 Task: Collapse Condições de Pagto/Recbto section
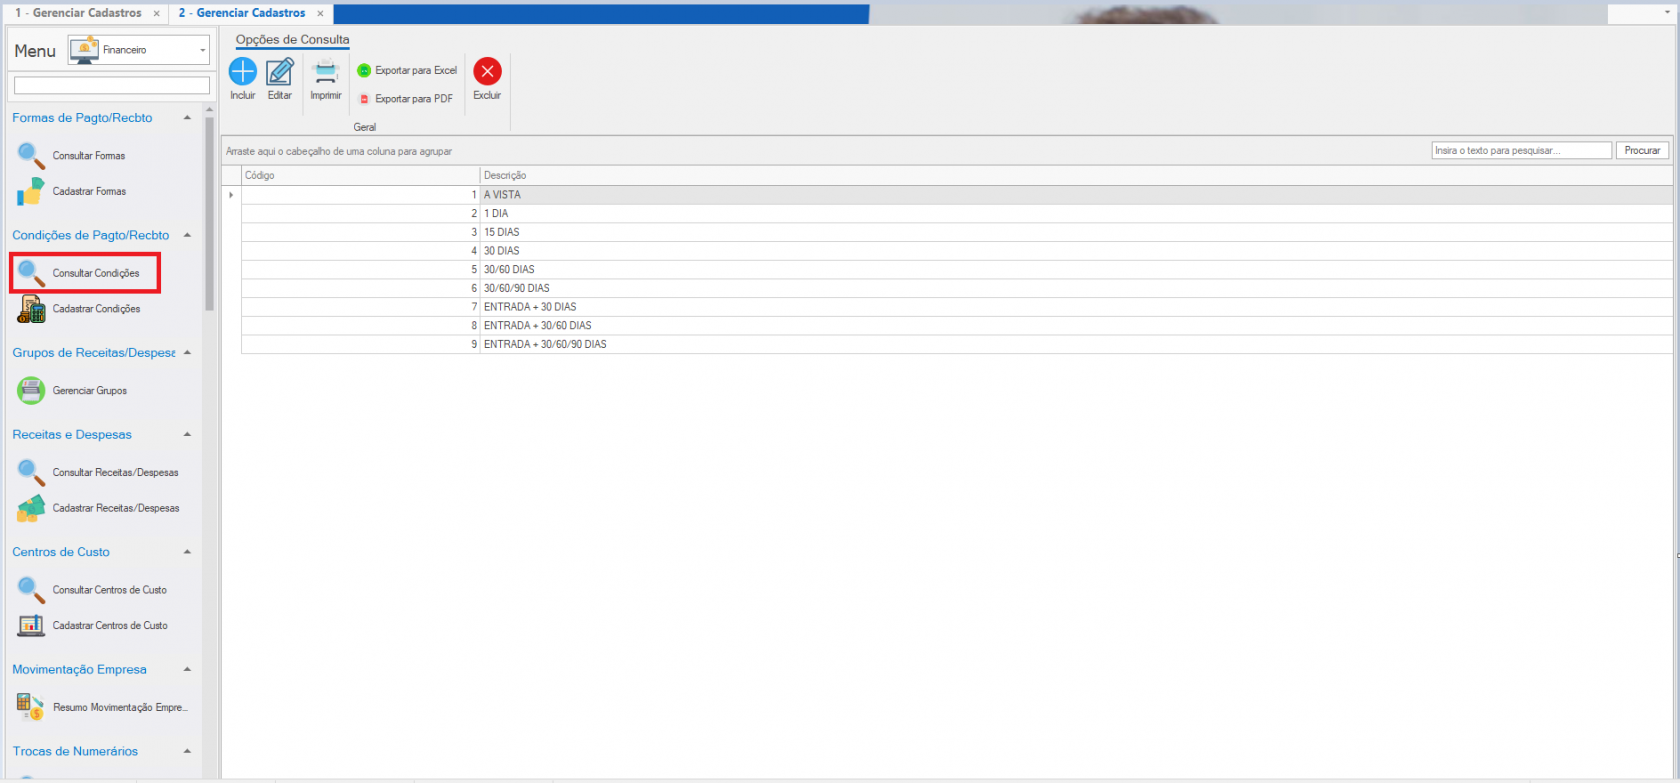187,235
